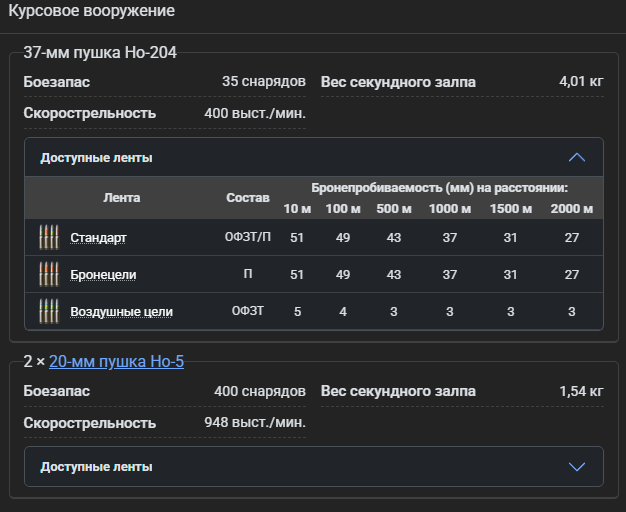Image resolution: width=626 pixels, height=512 pixels.
Task: Click the Воздушные цели belt ammo icon
Action: click(x=47, y=311)
